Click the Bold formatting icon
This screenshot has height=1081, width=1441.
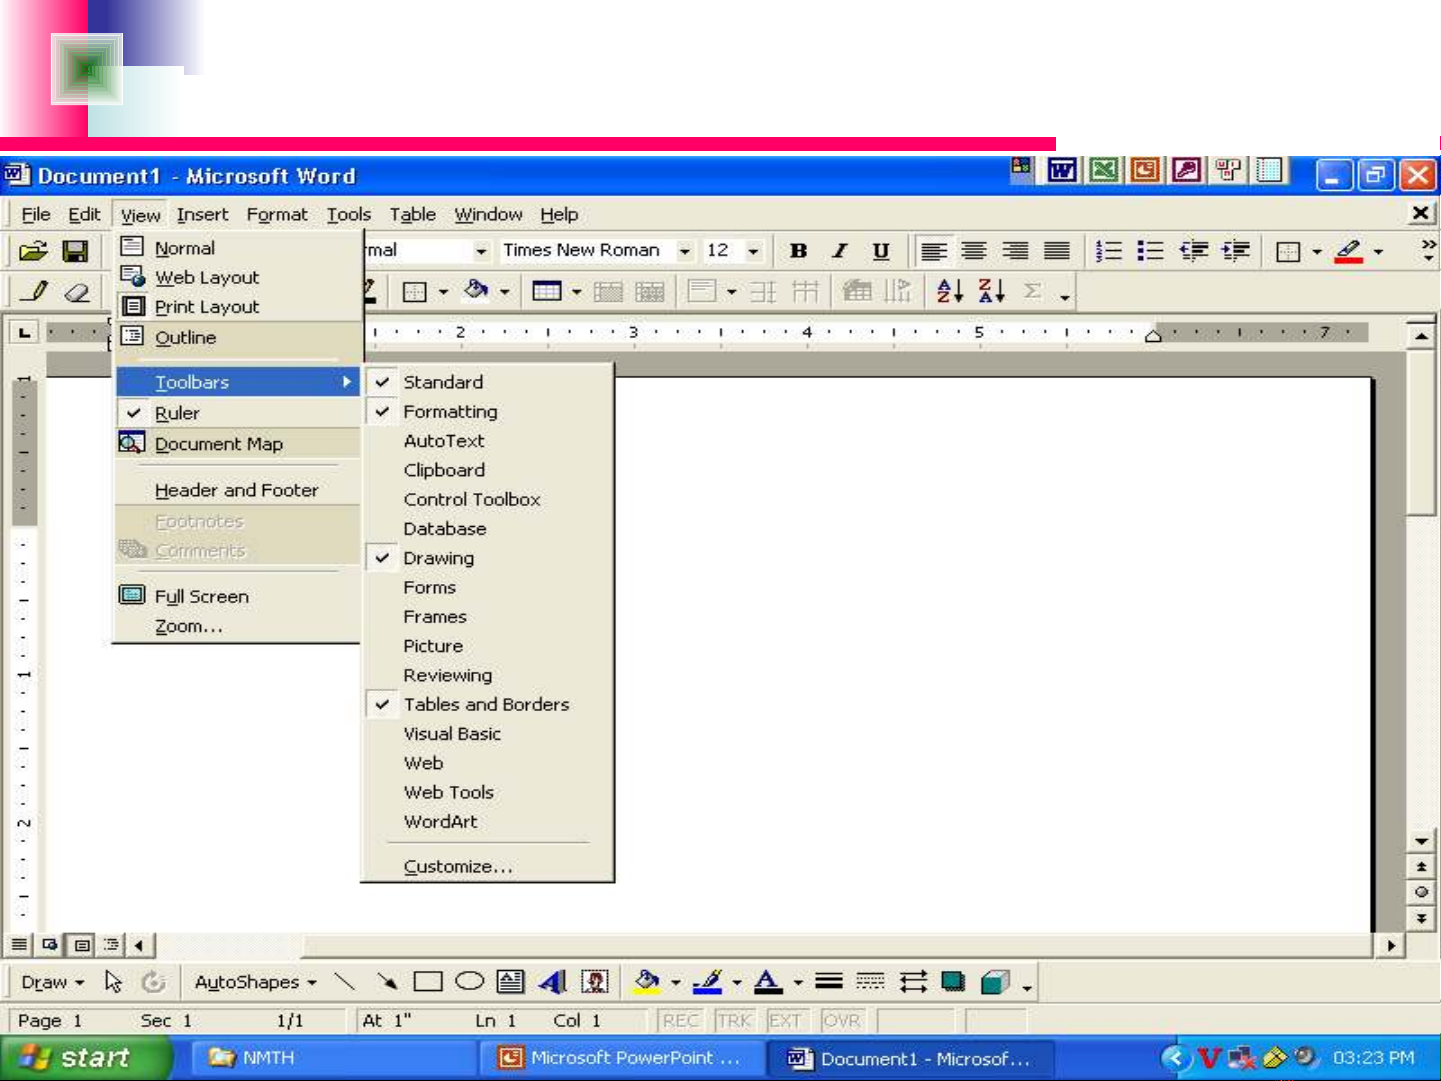point(798,251)
